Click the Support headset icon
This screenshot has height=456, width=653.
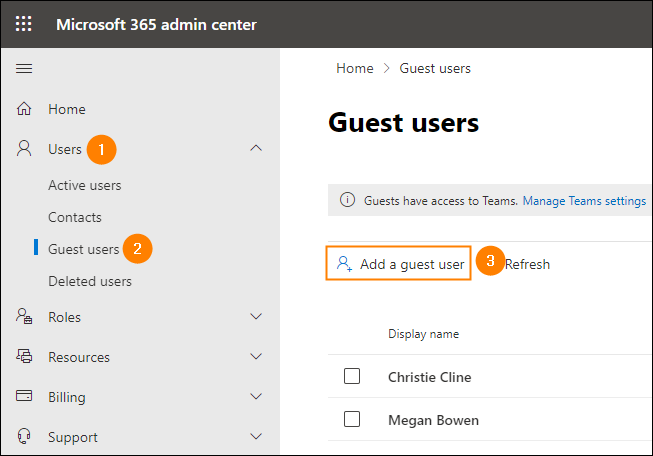pos(24,436)
